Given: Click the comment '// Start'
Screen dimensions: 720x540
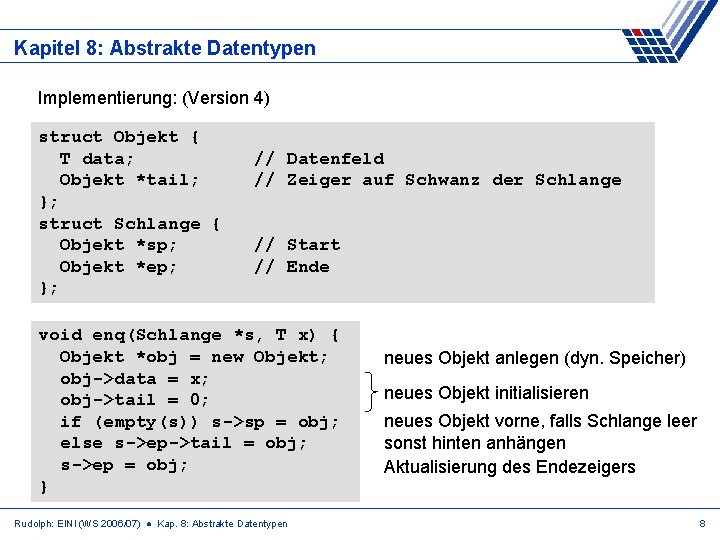Looking at the screenshot, I should pyautogui.click(x=297, y=245).
